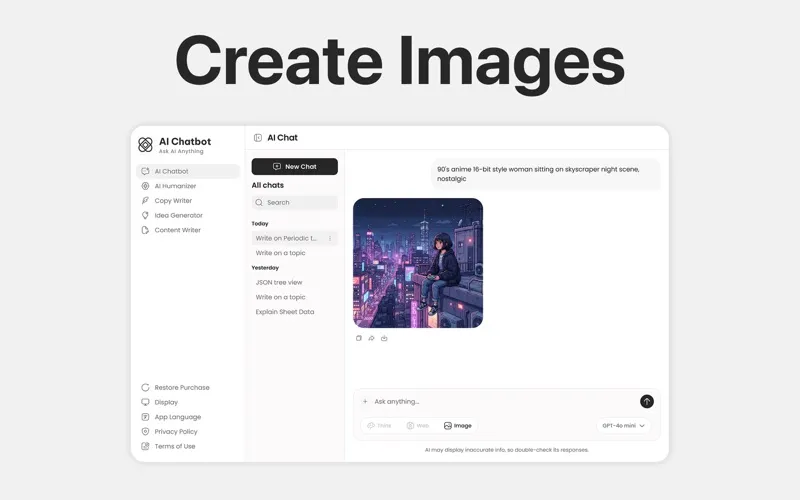The image size is (800, 500).
Task: Click the plus attachment icon
Action: 365,402
